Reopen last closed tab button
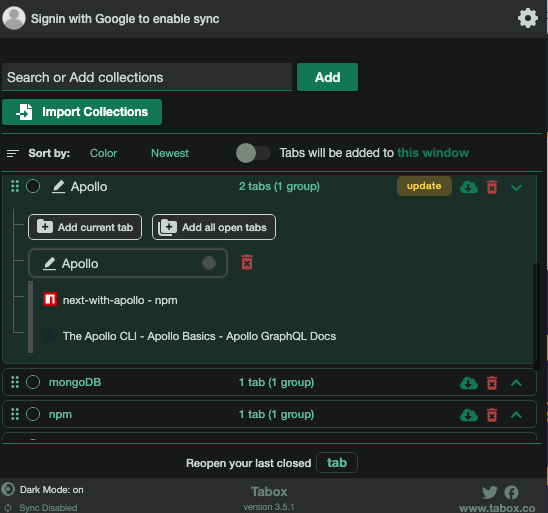Image resolution: width=548 pixels, height=513 pixels. 337,463
